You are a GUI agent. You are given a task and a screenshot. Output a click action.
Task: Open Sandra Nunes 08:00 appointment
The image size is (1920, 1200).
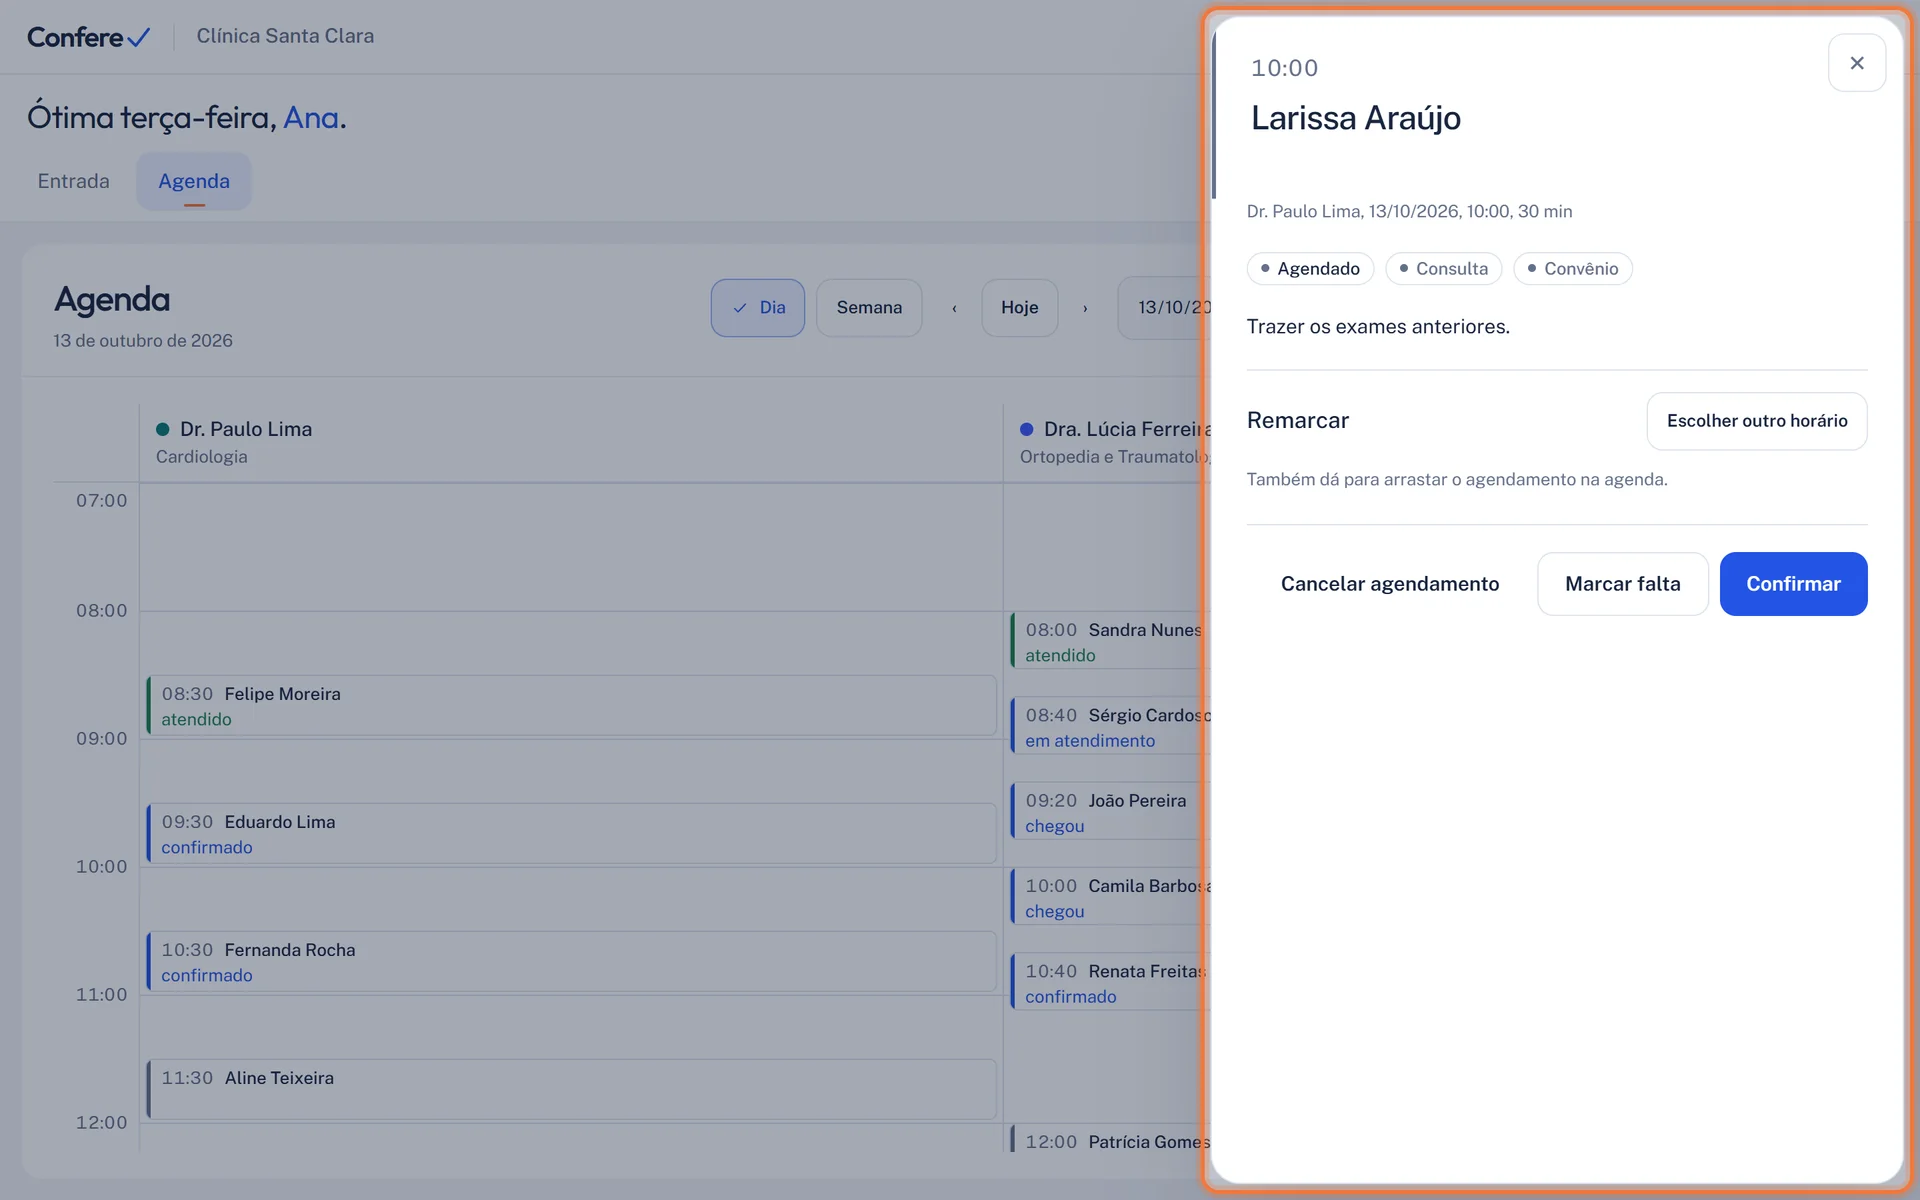pos(1110,642)
